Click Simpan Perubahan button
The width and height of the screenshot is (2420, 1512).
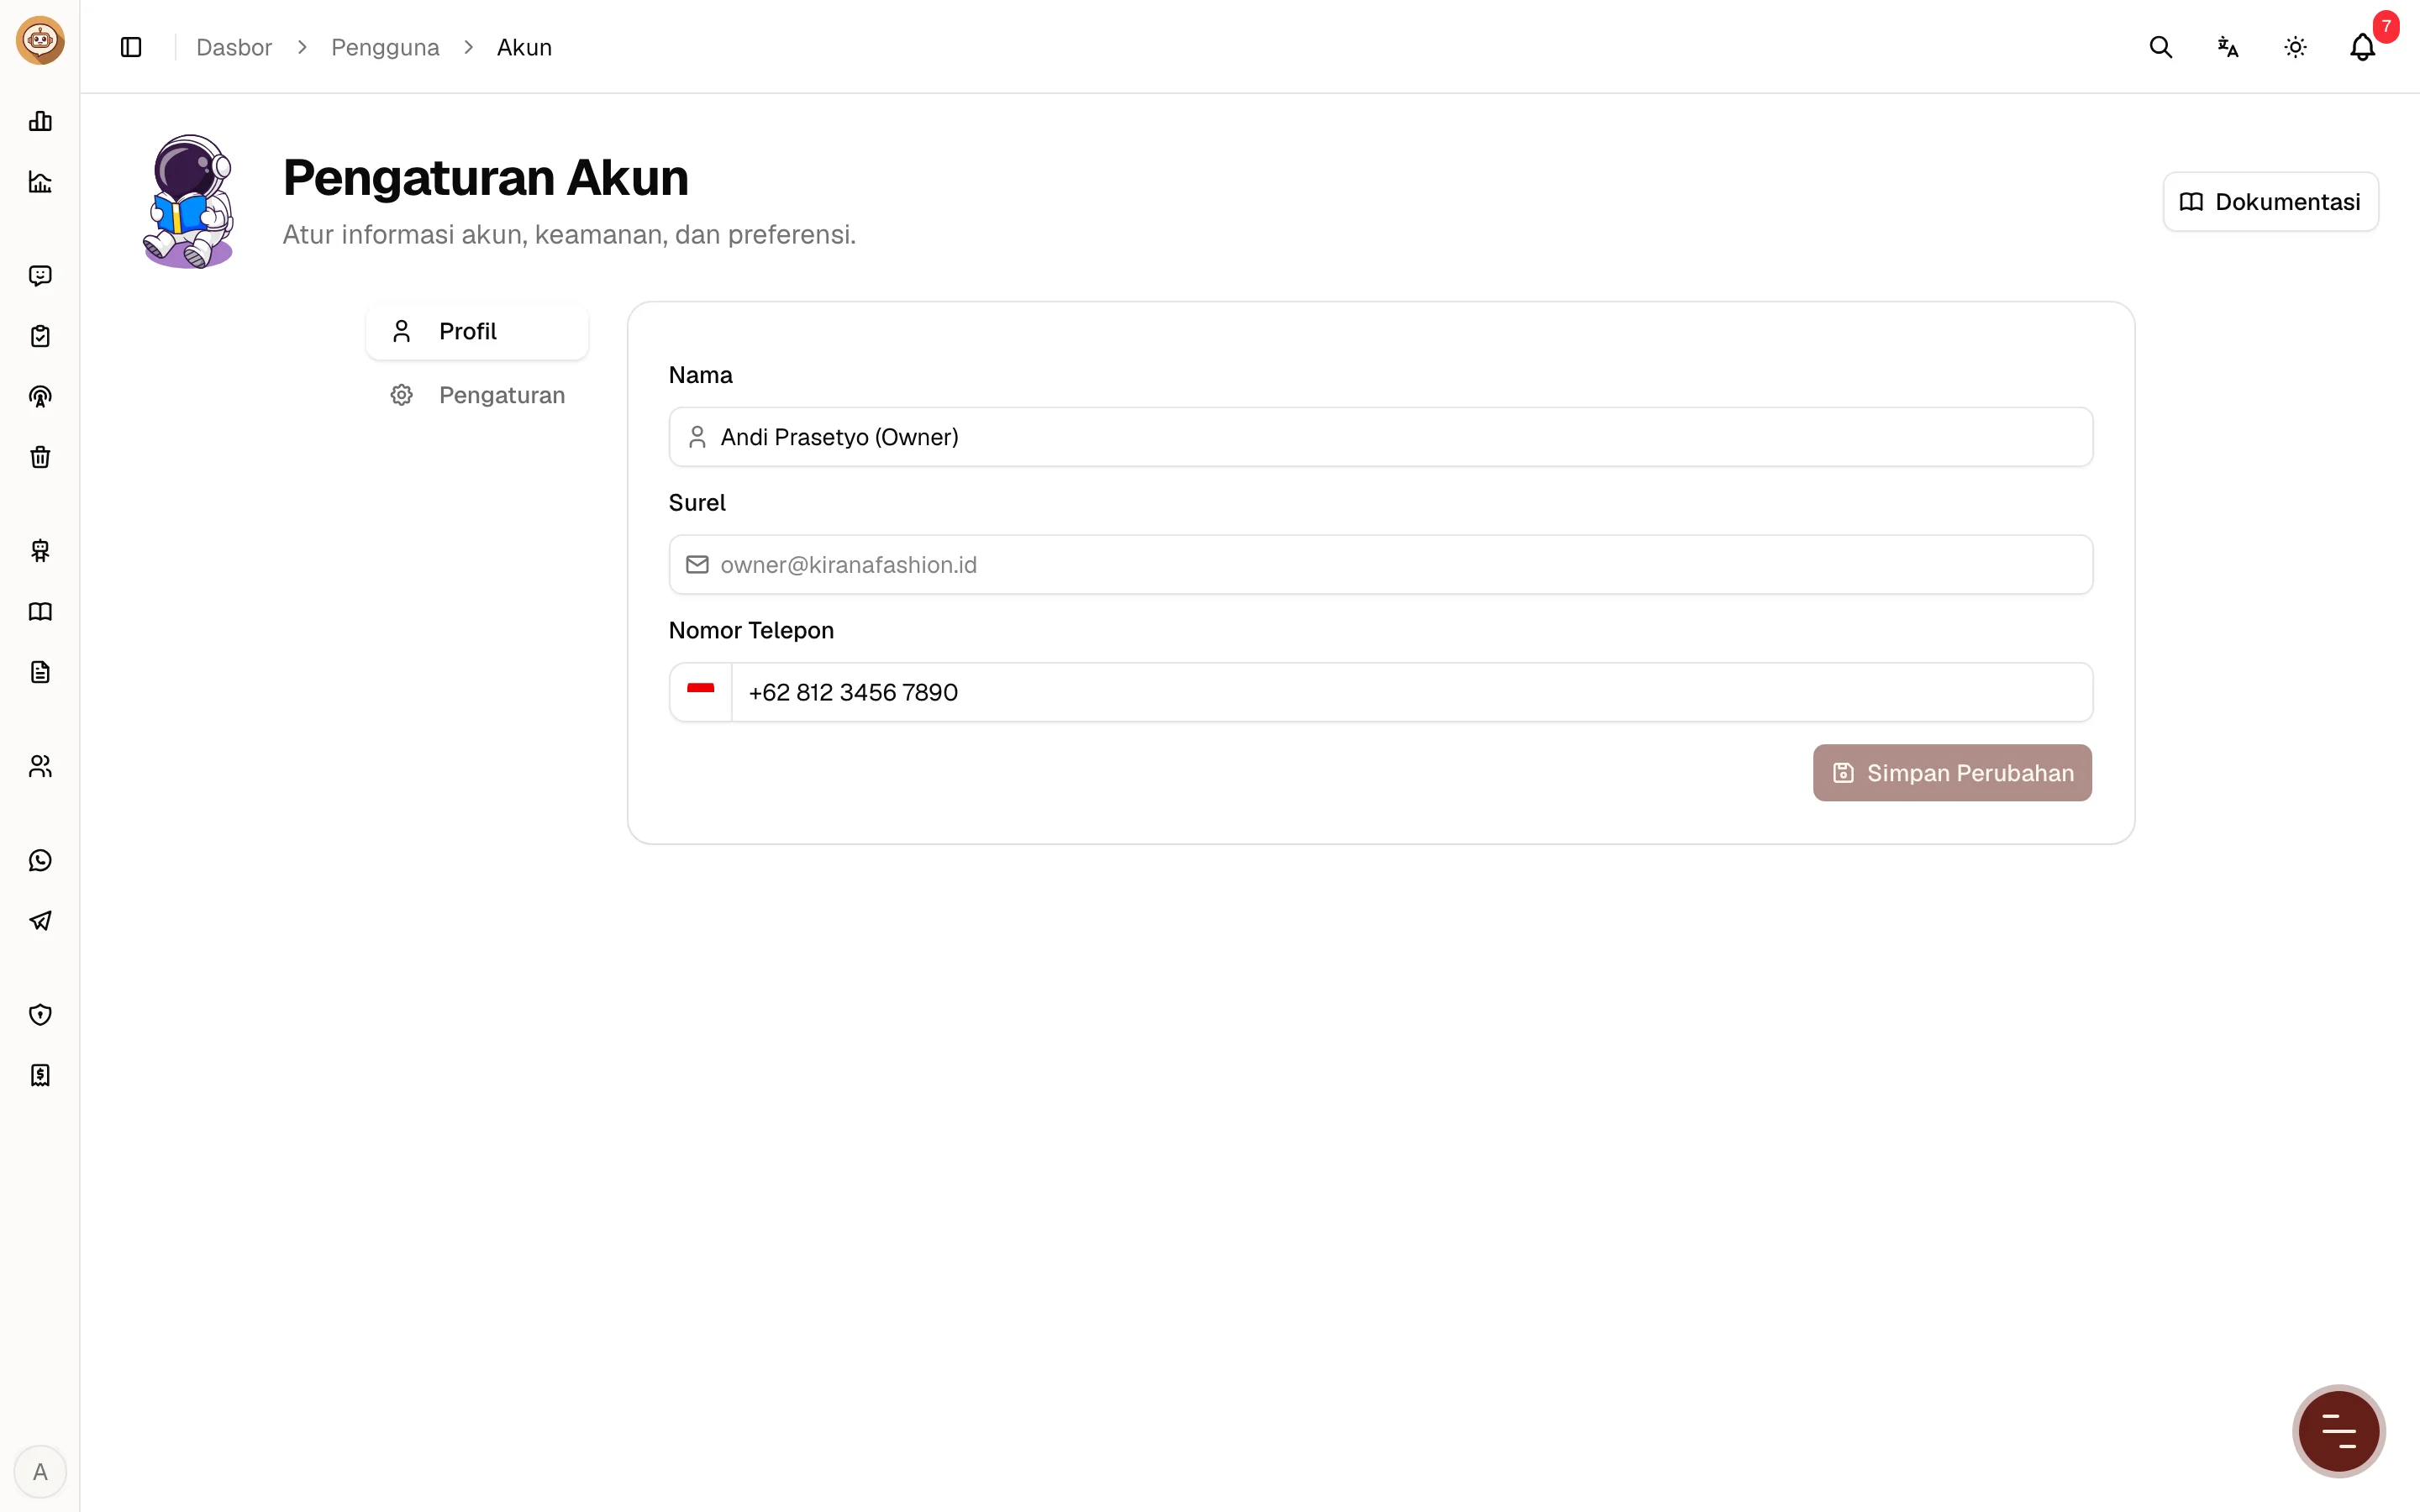tap(1952, 773)
